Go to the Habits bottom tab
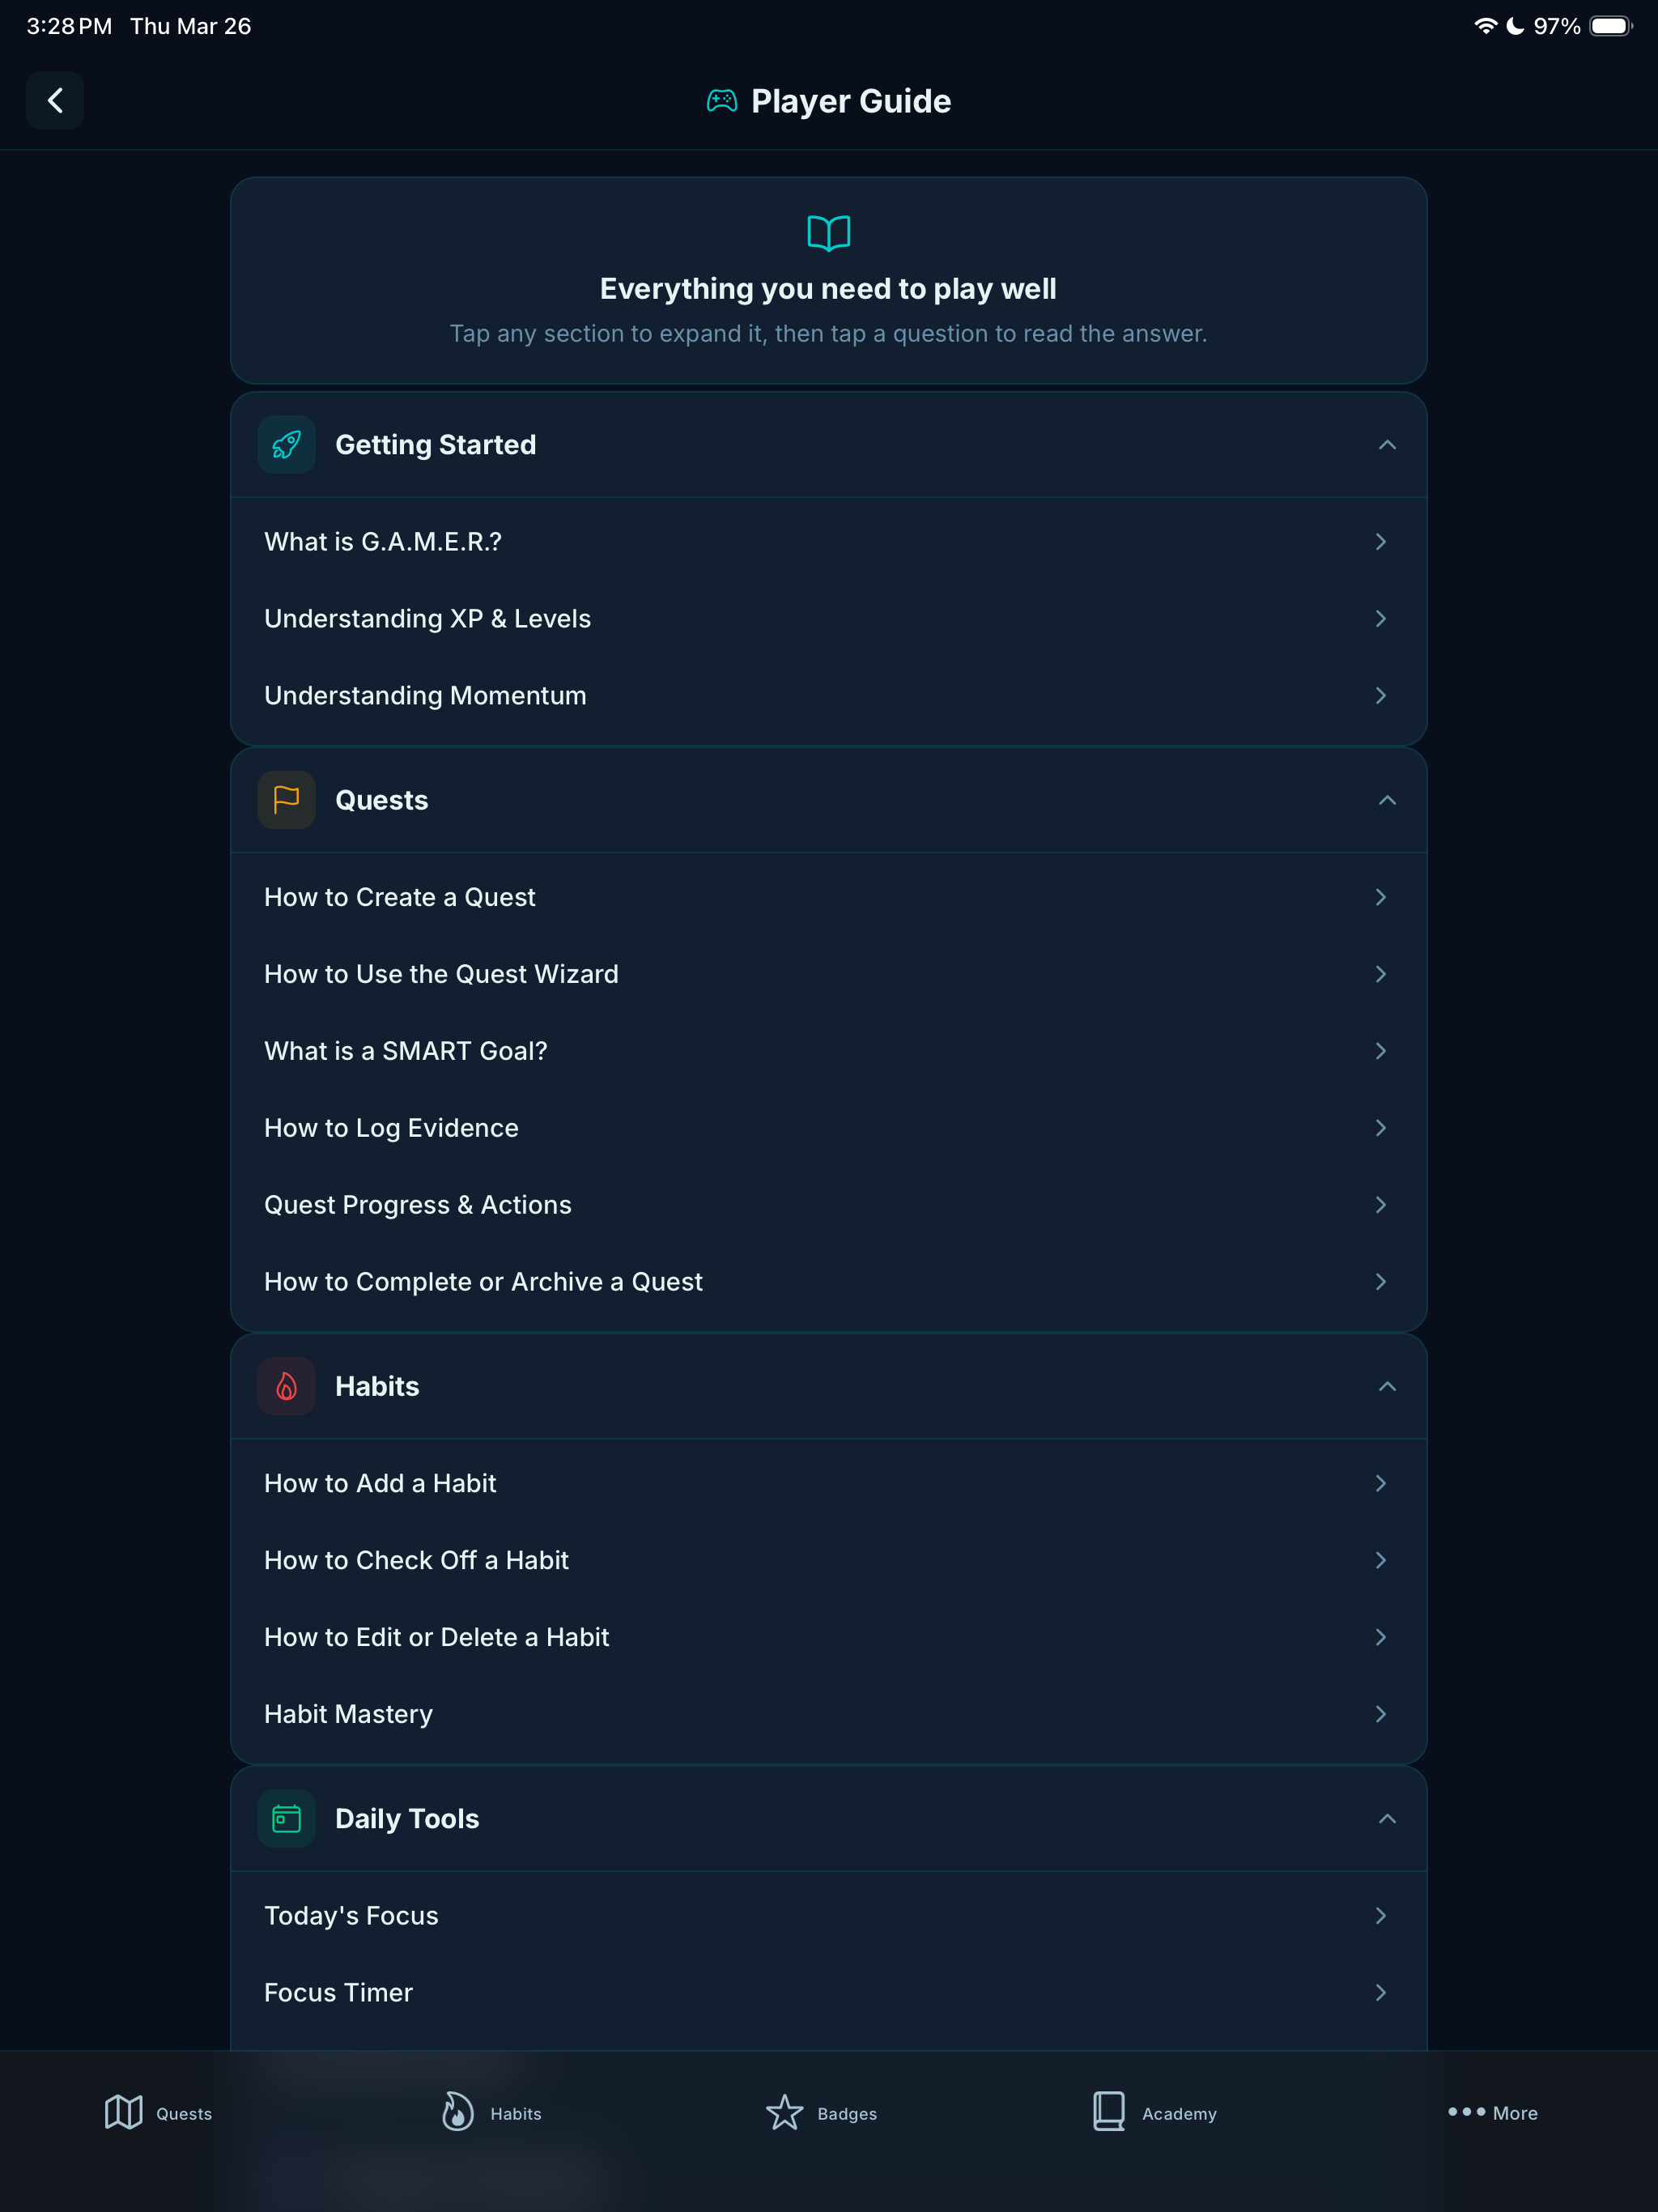The width and height of the screenshot is (1658, 2212). 492,2112
